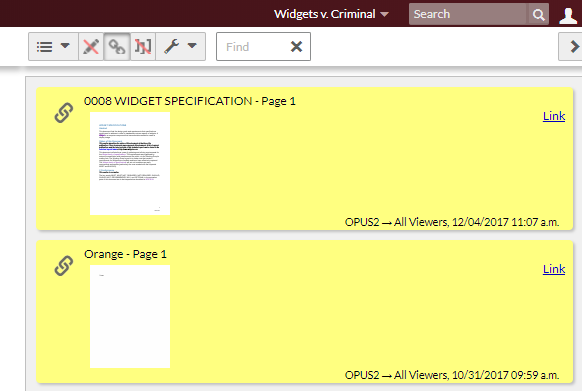Click the magnifier search button
This screenshot has height=391, width=582.
[538, 14]
